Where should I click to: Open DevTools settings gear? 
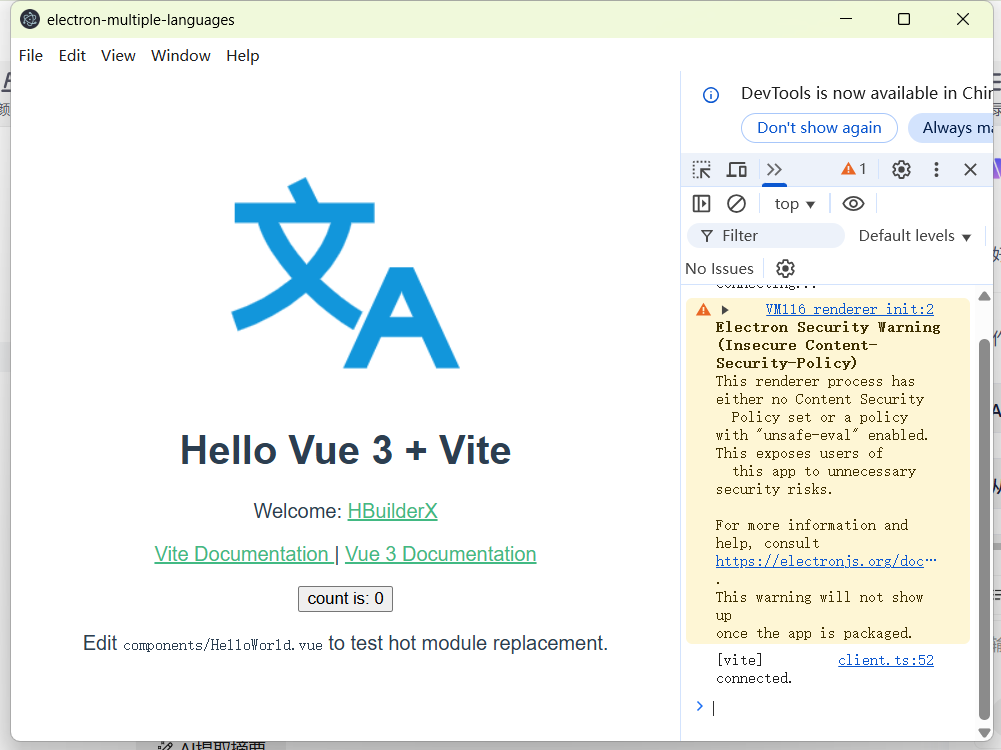pos(901,170)
